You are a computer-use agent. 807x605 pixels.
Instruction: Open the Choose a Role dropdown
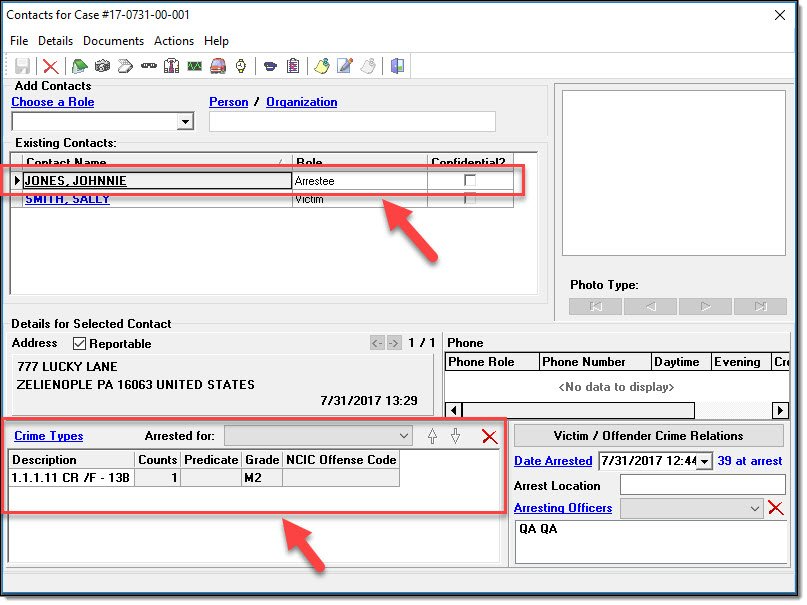(185, 122)
